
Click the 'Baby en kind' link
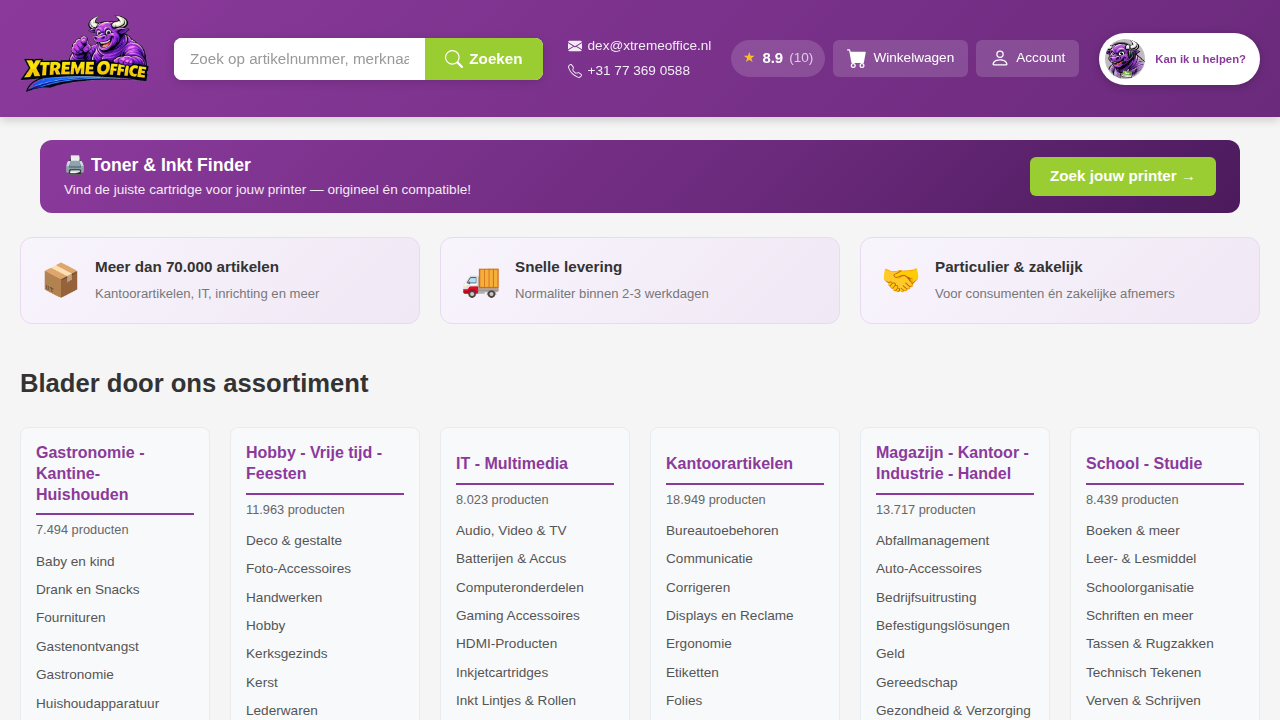(75, 561)
